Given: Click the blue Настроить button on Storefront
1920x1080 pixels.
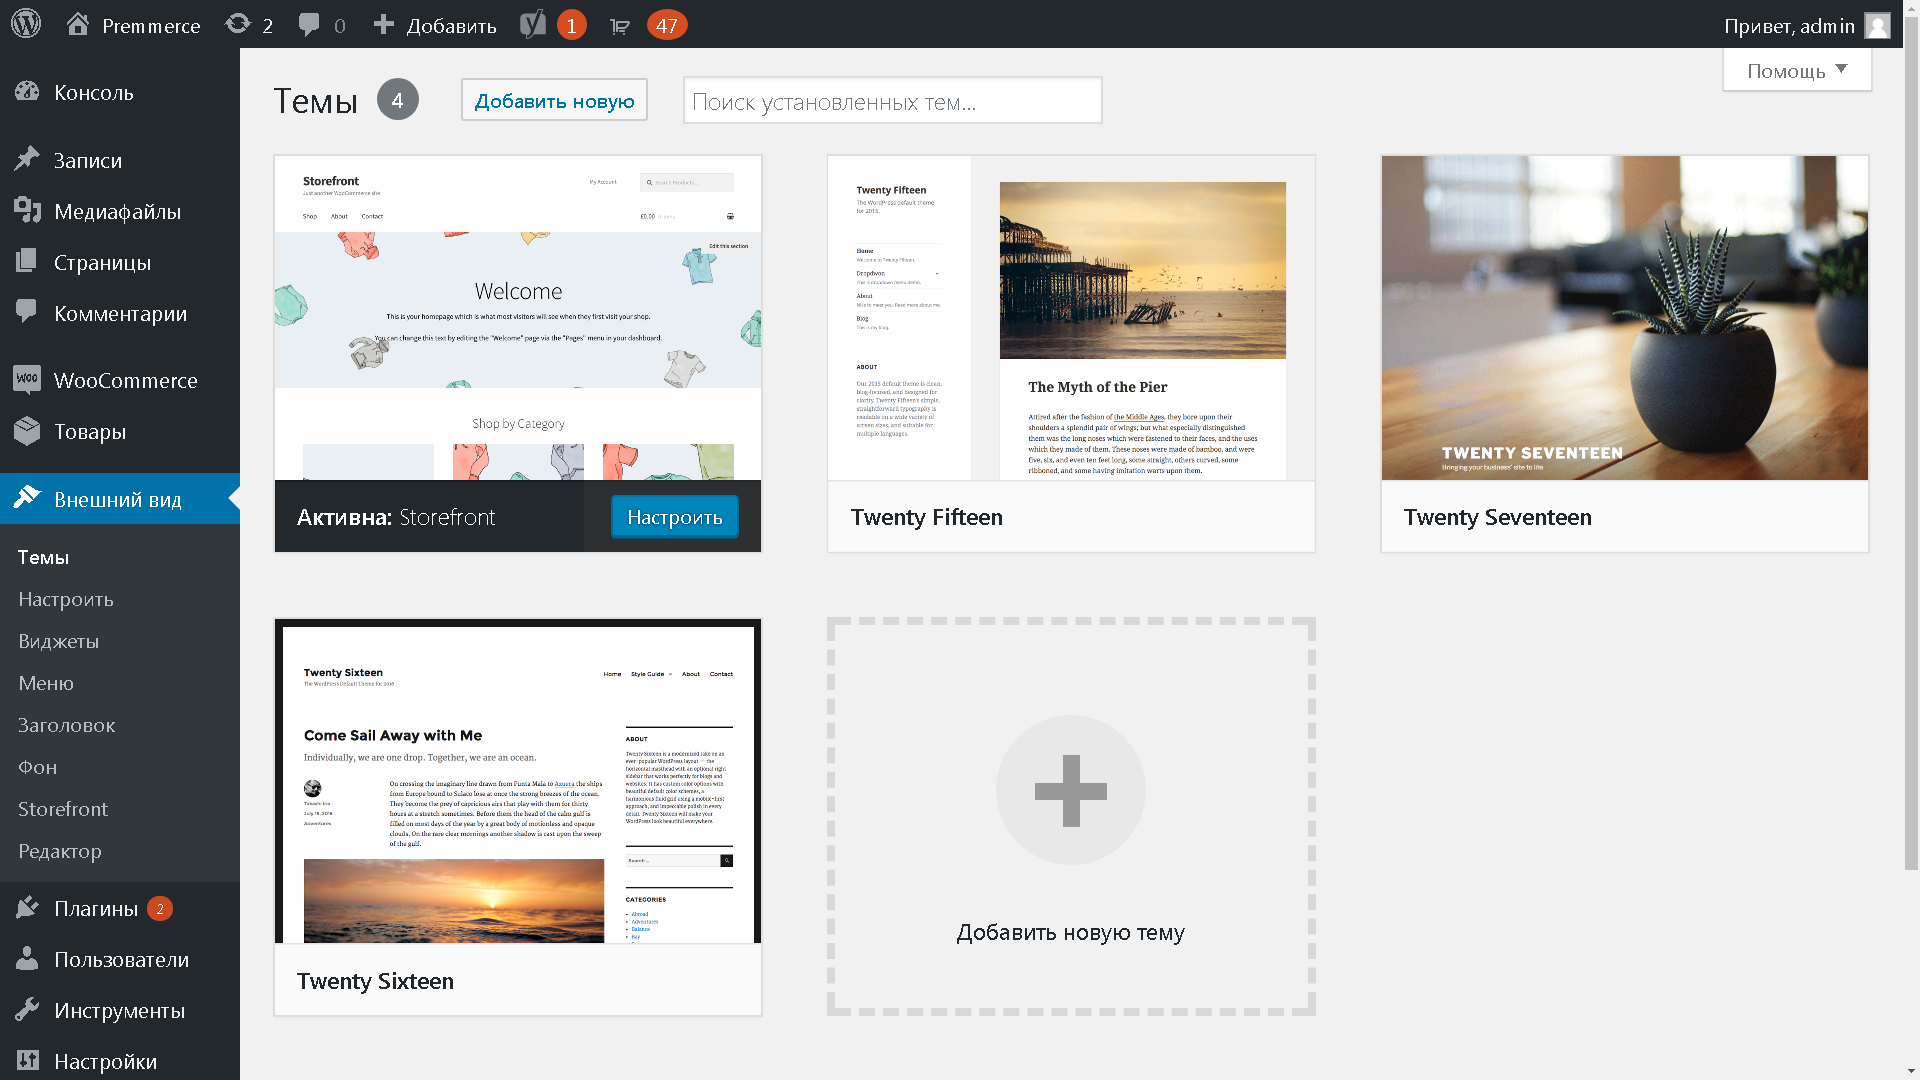Looking at the screenshot, I should point(675,517).
